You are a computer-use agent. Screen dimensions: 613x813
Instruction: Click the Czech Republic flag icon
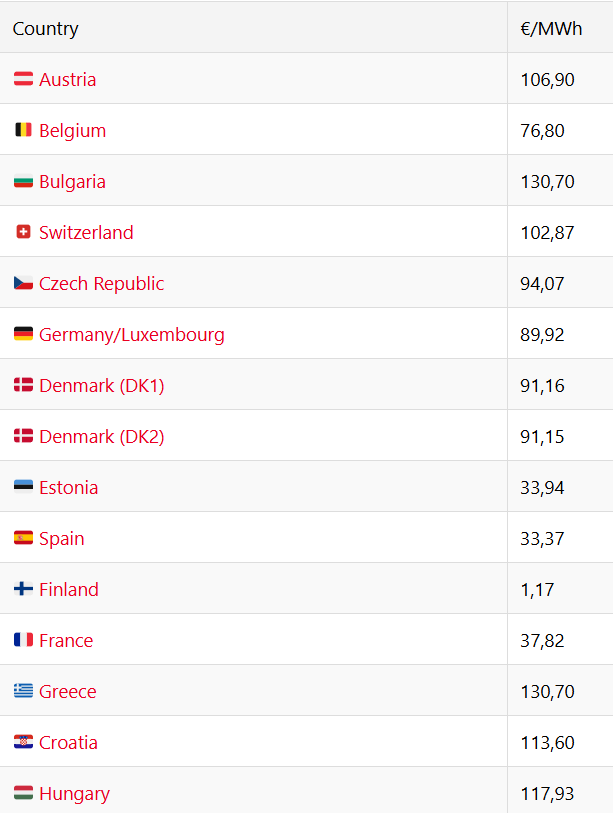[x=23, y=283]
